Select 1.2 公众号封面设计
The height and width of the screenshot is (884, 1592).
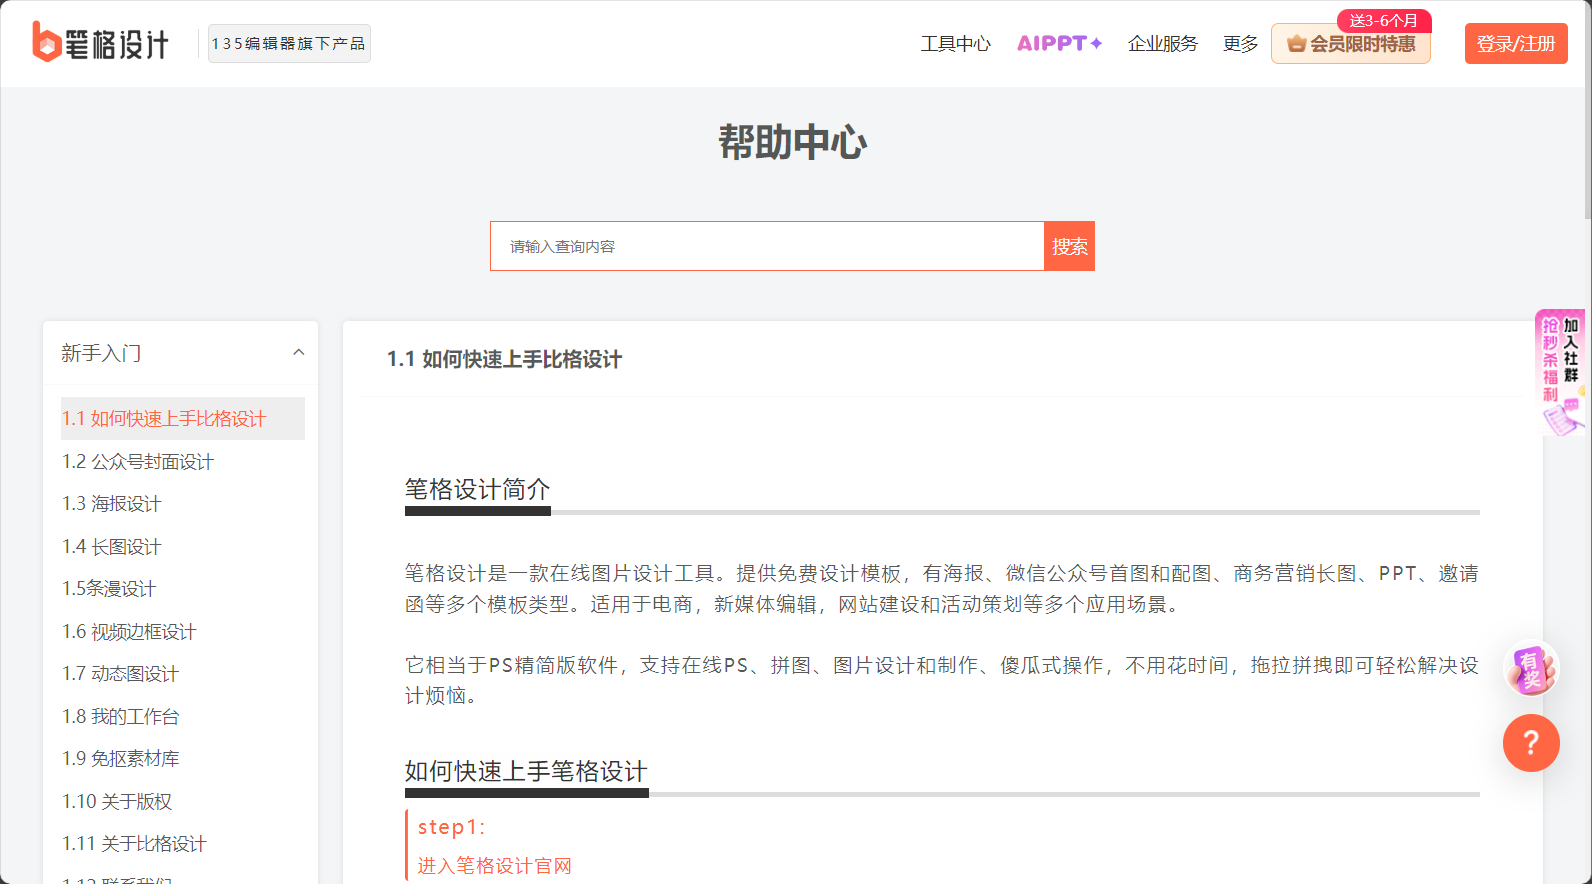tap(138, 462)
